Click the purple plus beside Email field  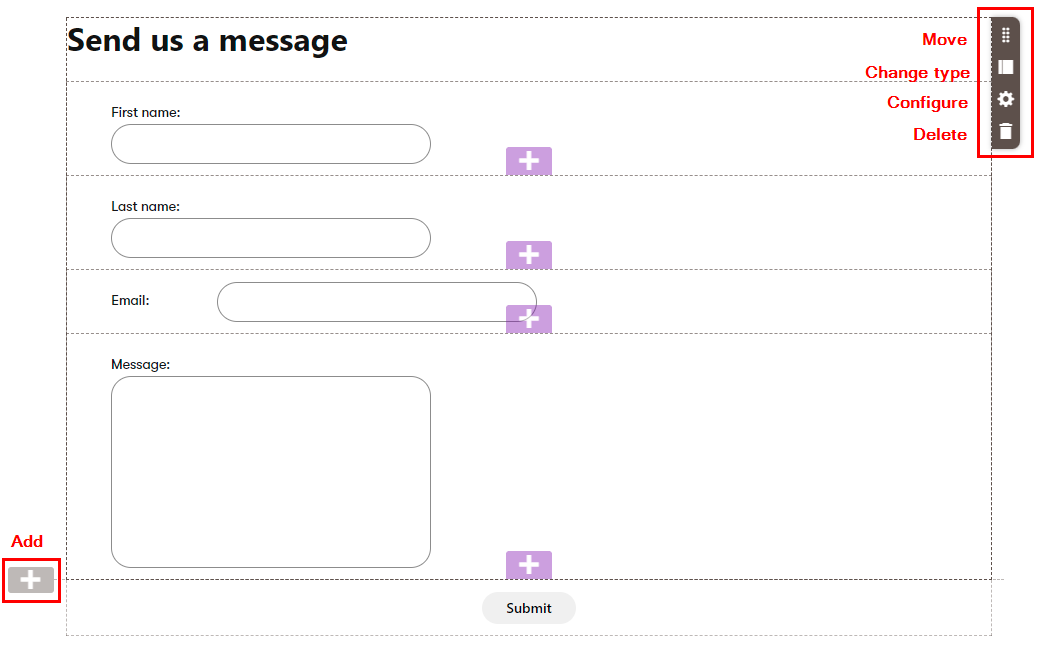click(528, 319)
